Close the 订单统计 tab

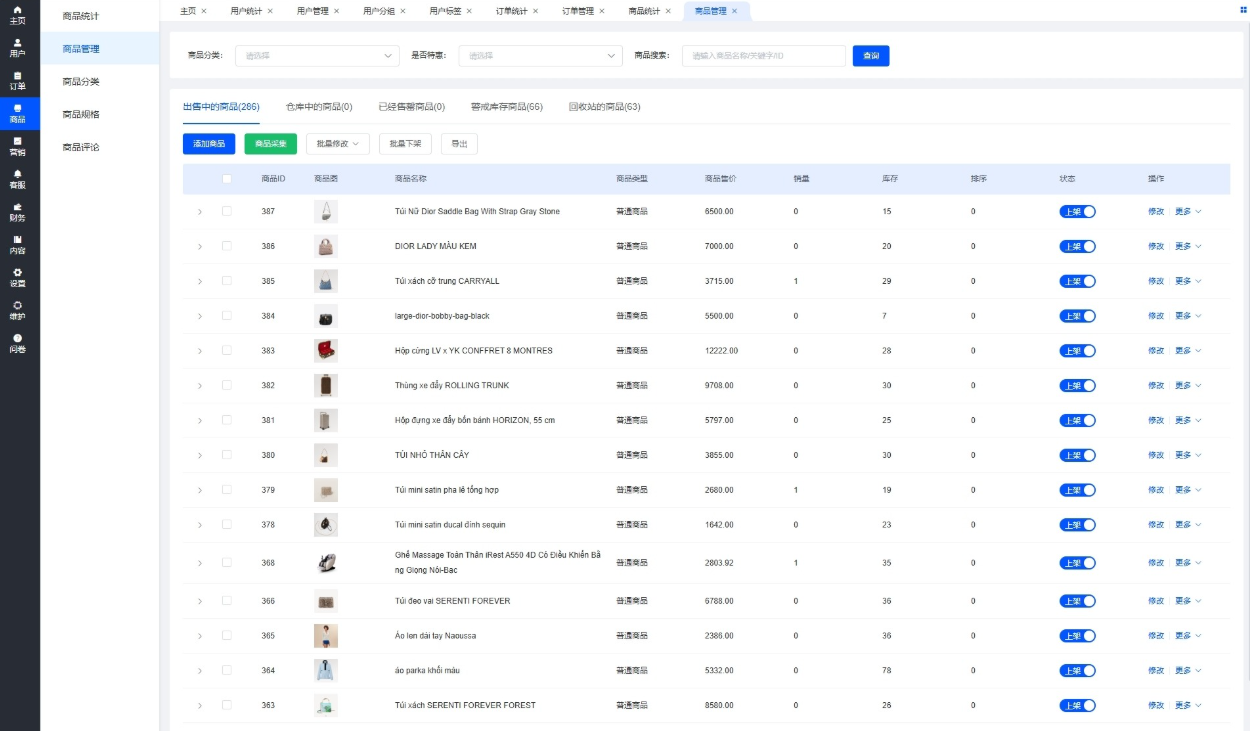535,11
